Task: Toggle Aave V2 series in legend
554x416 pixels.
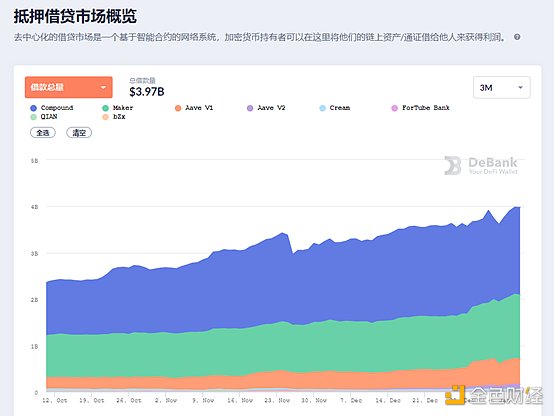Action: pyautogui.click(x=266, y=108)
